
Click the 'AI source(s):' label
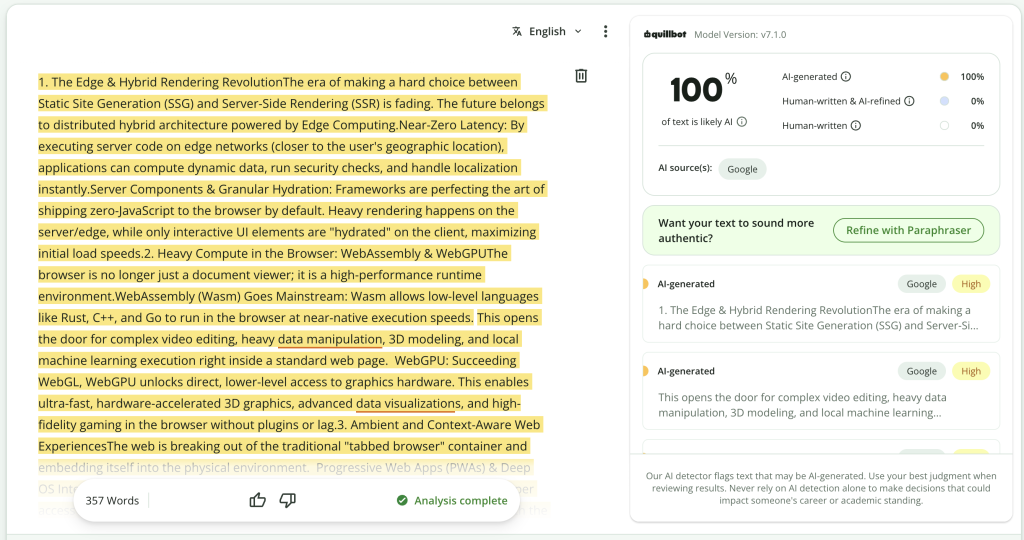coord(685,168)
